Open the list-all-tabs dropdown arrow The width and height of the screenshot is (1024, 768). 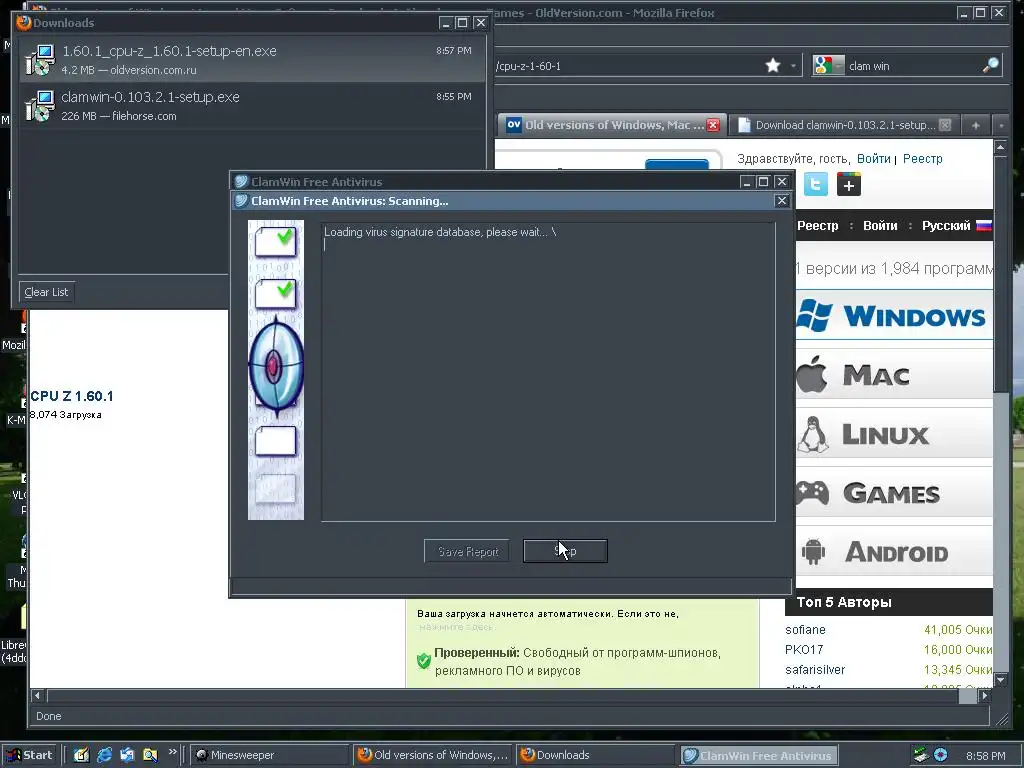click(1000, 125)
